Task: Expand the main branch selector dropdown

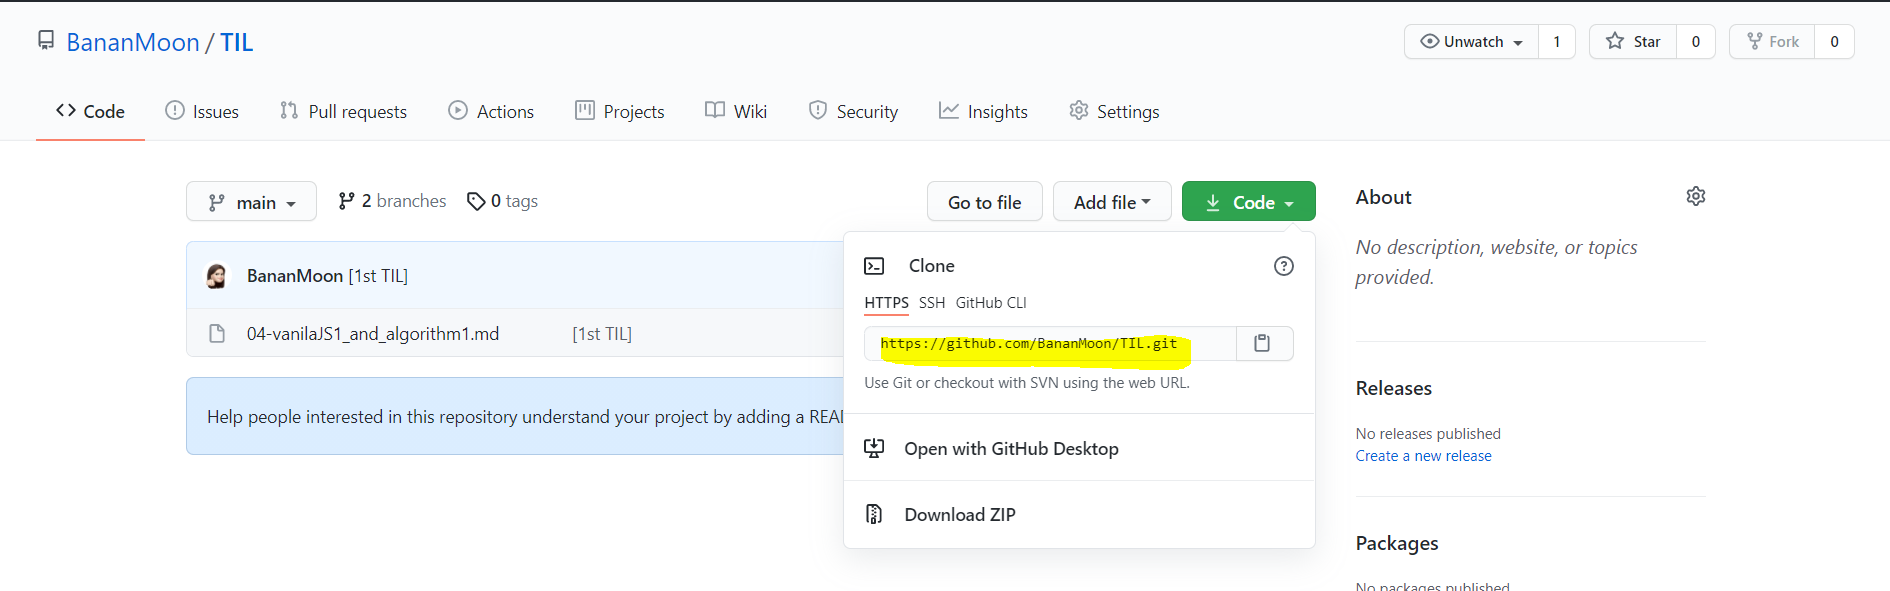Action: click(x=251, y=201)
